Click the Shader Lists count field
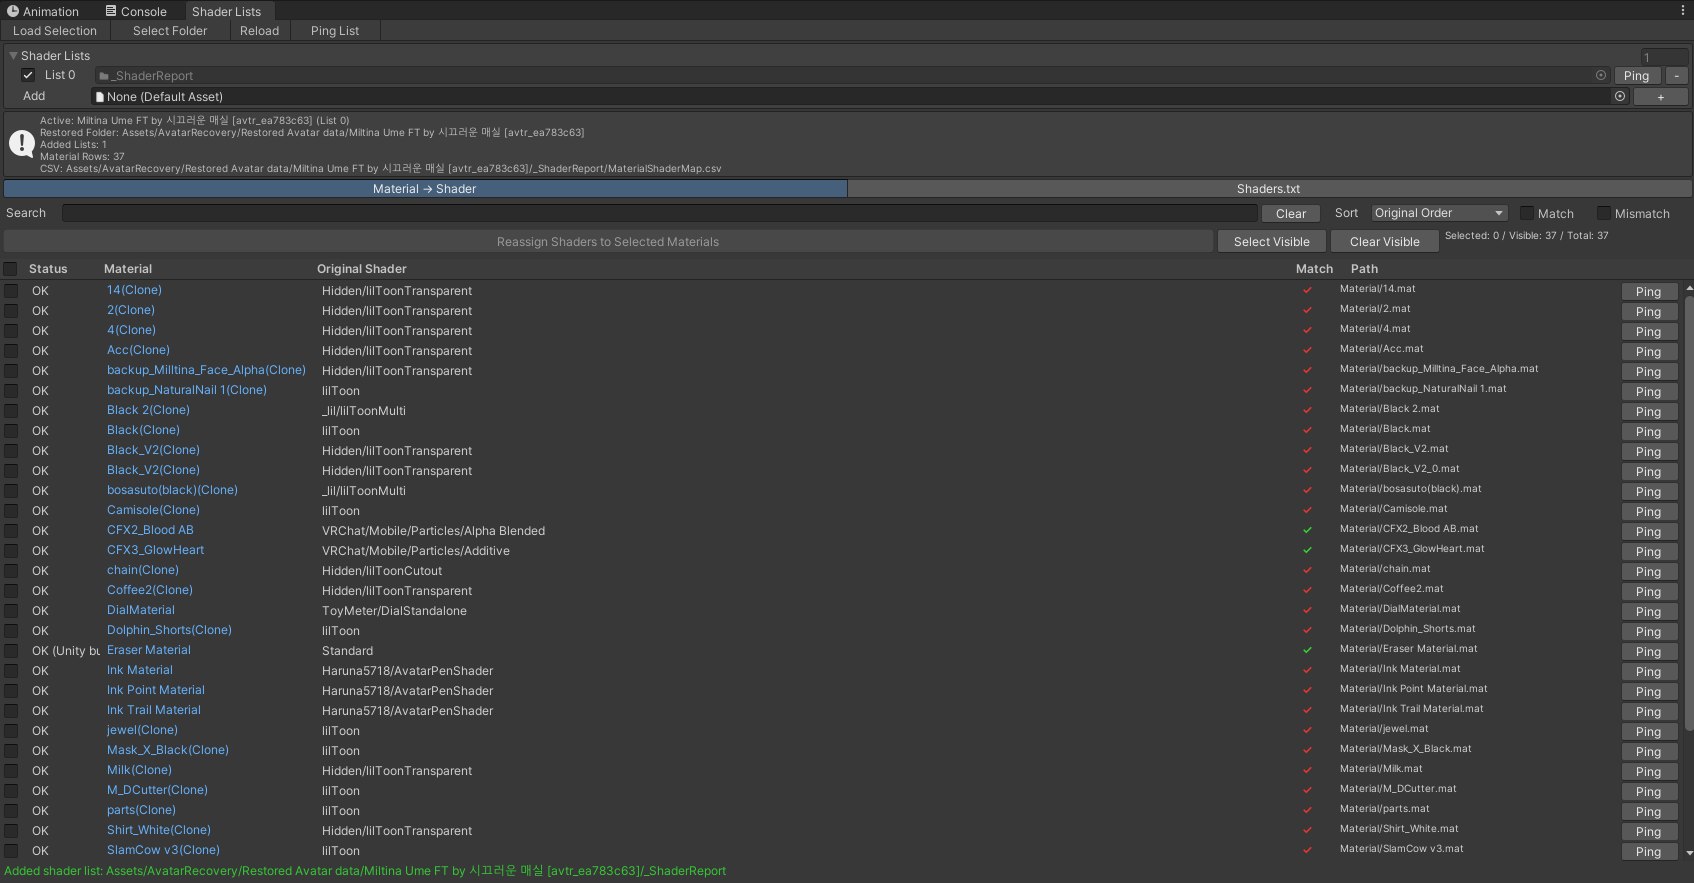1694x883 pixels. (1664, 57)
